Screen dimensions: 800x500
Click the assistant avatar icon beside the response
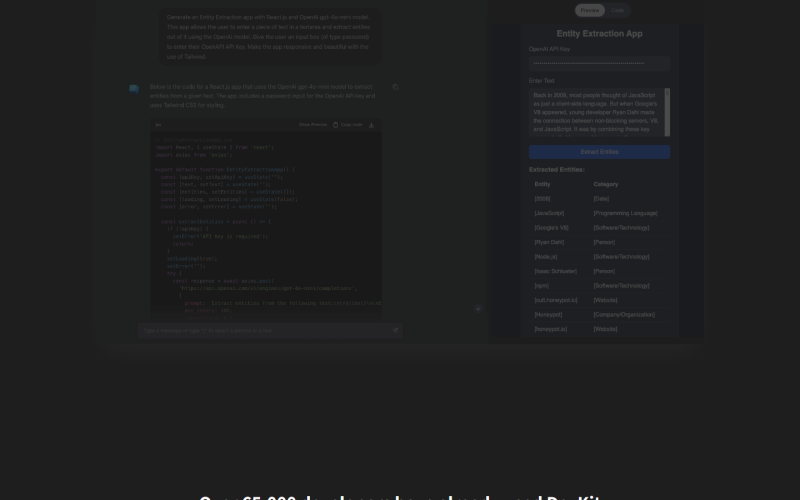pyautogui.click(x=134, y=89)
